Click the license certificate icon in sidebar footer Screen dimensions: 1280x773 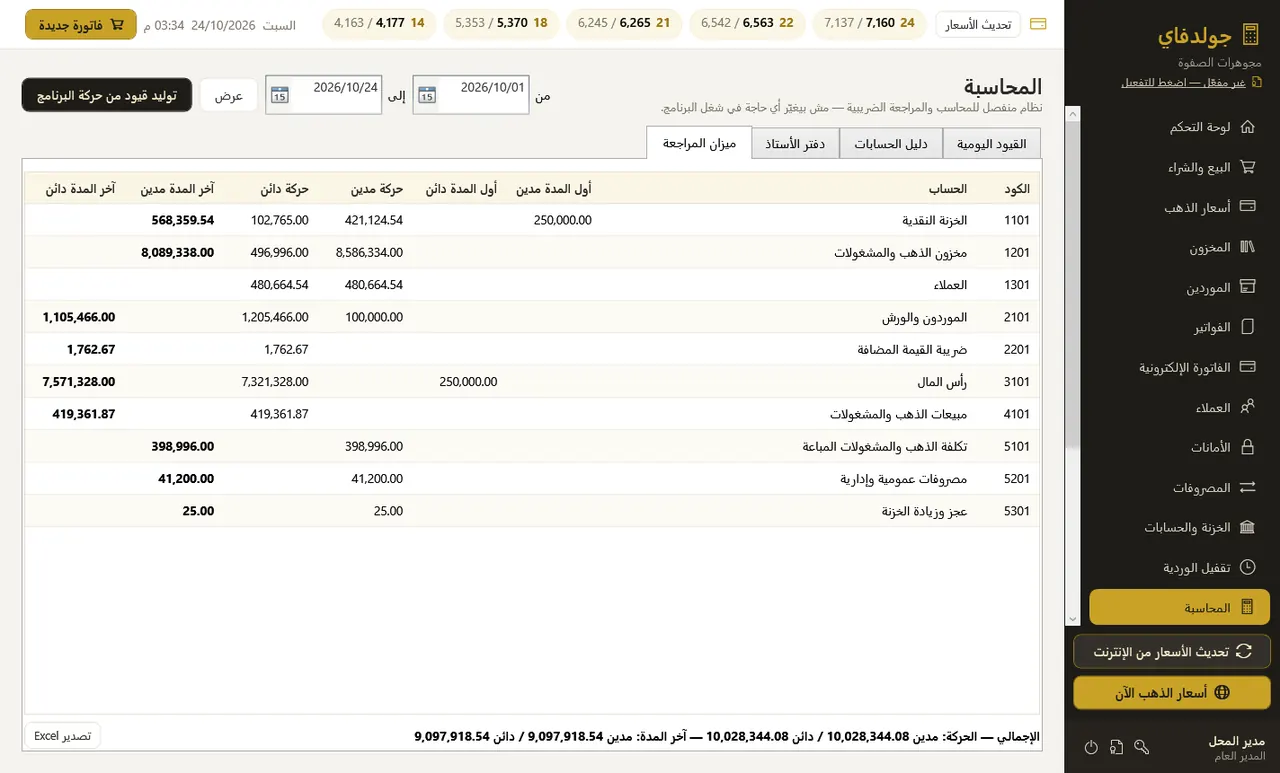[x=1116, y=747]
